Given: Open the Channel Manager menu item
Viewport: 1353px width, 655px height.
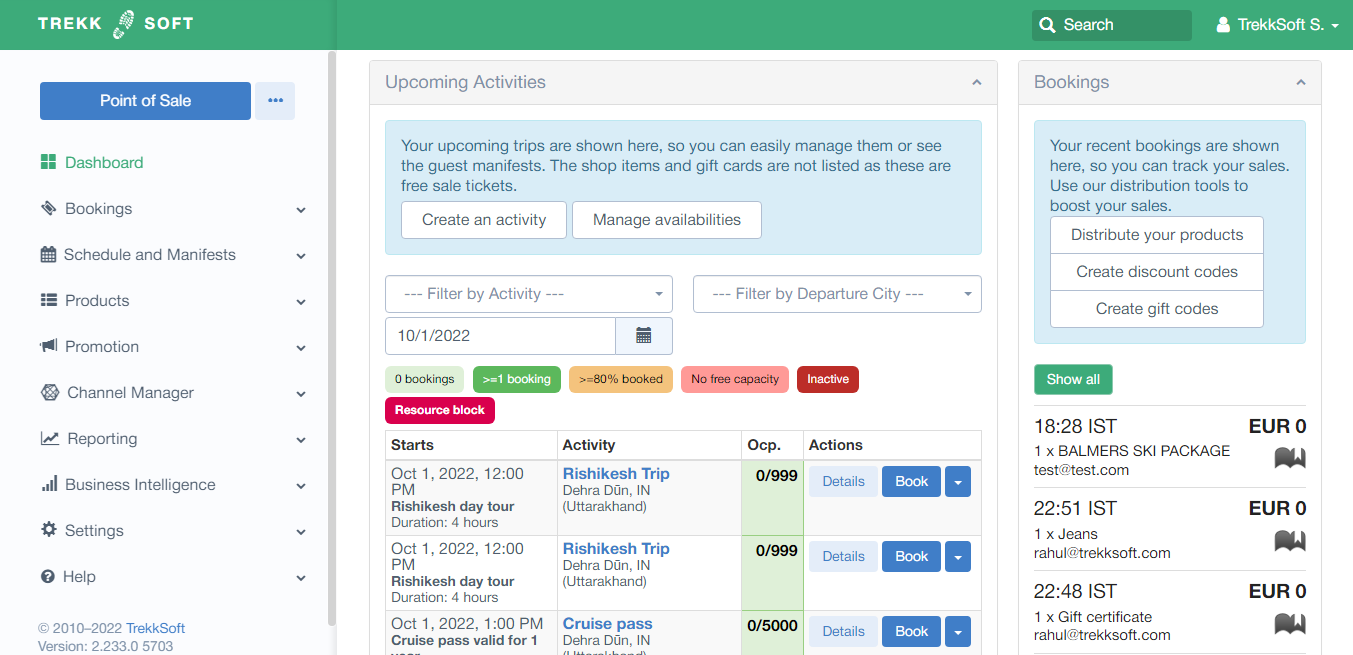Looking at the screenshot, I should click(130, 392).
